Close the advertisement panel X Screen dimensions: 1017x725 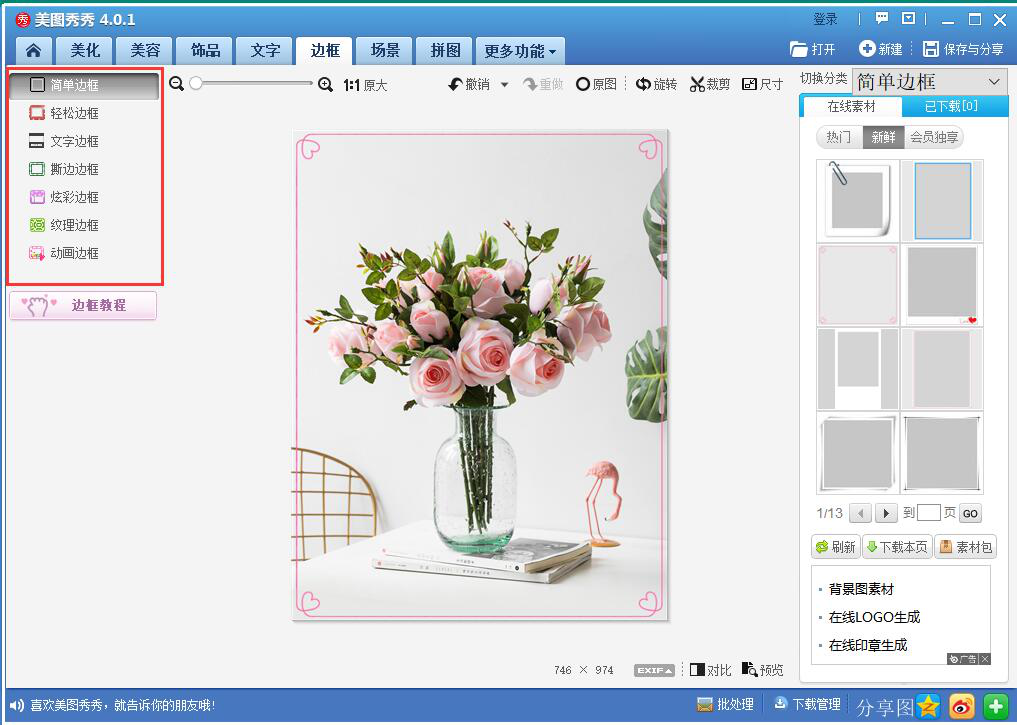click(985, 659)
